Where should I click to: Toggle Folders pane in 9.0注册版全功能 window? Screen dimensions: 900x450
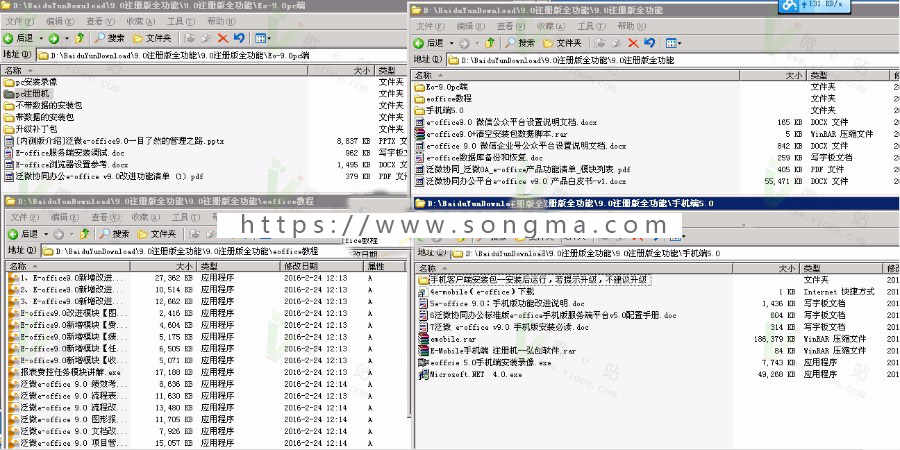point(562,43)
